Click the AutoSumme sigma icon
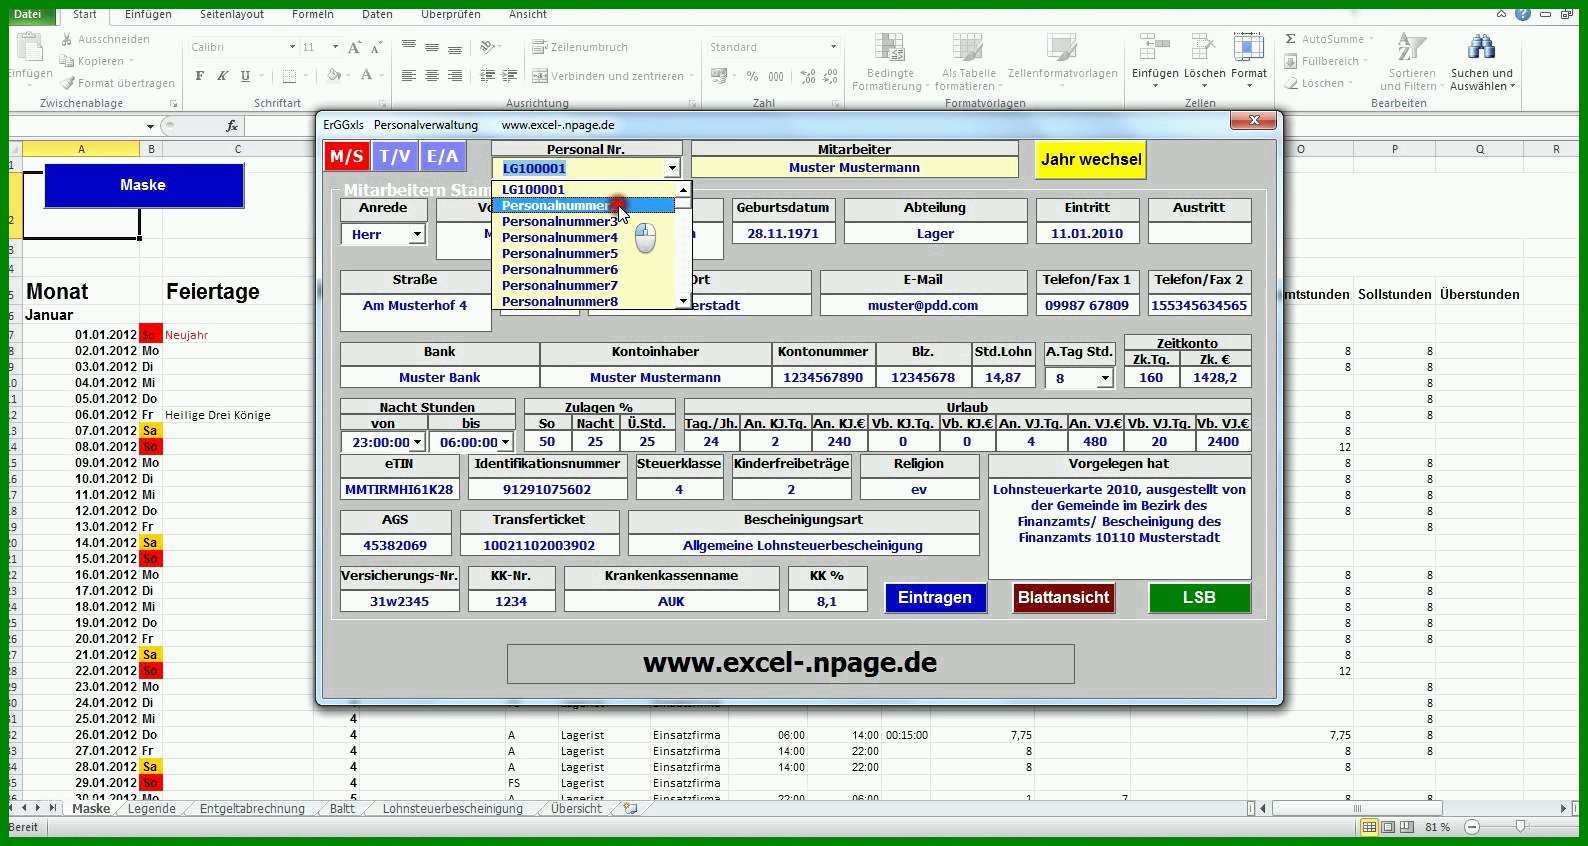The height and width of the screenshot is (846, 1588). 1291,39
